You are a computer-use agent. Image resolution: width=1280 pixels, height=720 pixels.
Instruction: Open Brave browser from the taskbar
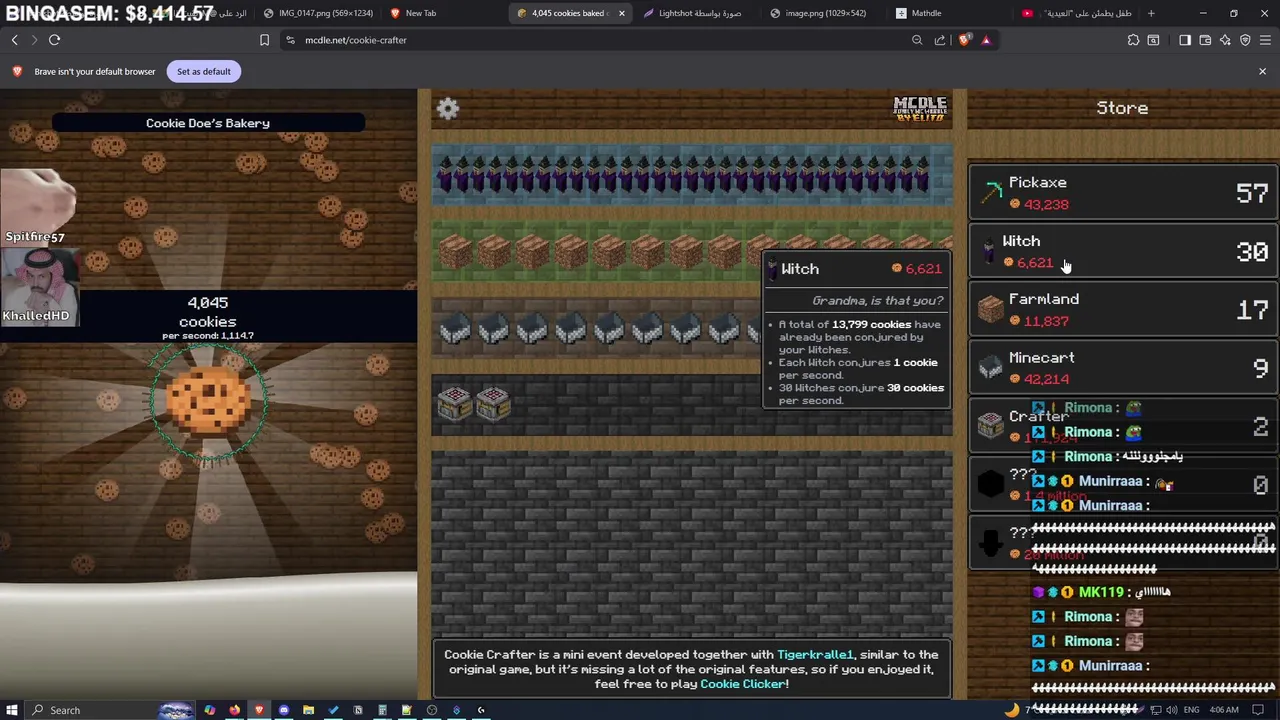pyautogui.click(x=259, y=710)
